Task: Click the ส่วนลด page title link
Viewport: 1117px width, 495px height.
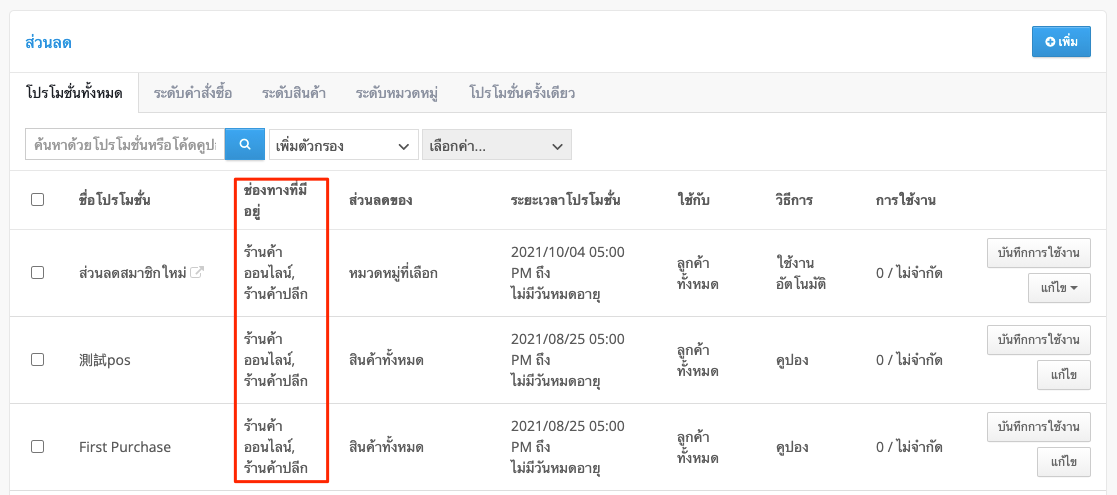Action: pos(48,43)
